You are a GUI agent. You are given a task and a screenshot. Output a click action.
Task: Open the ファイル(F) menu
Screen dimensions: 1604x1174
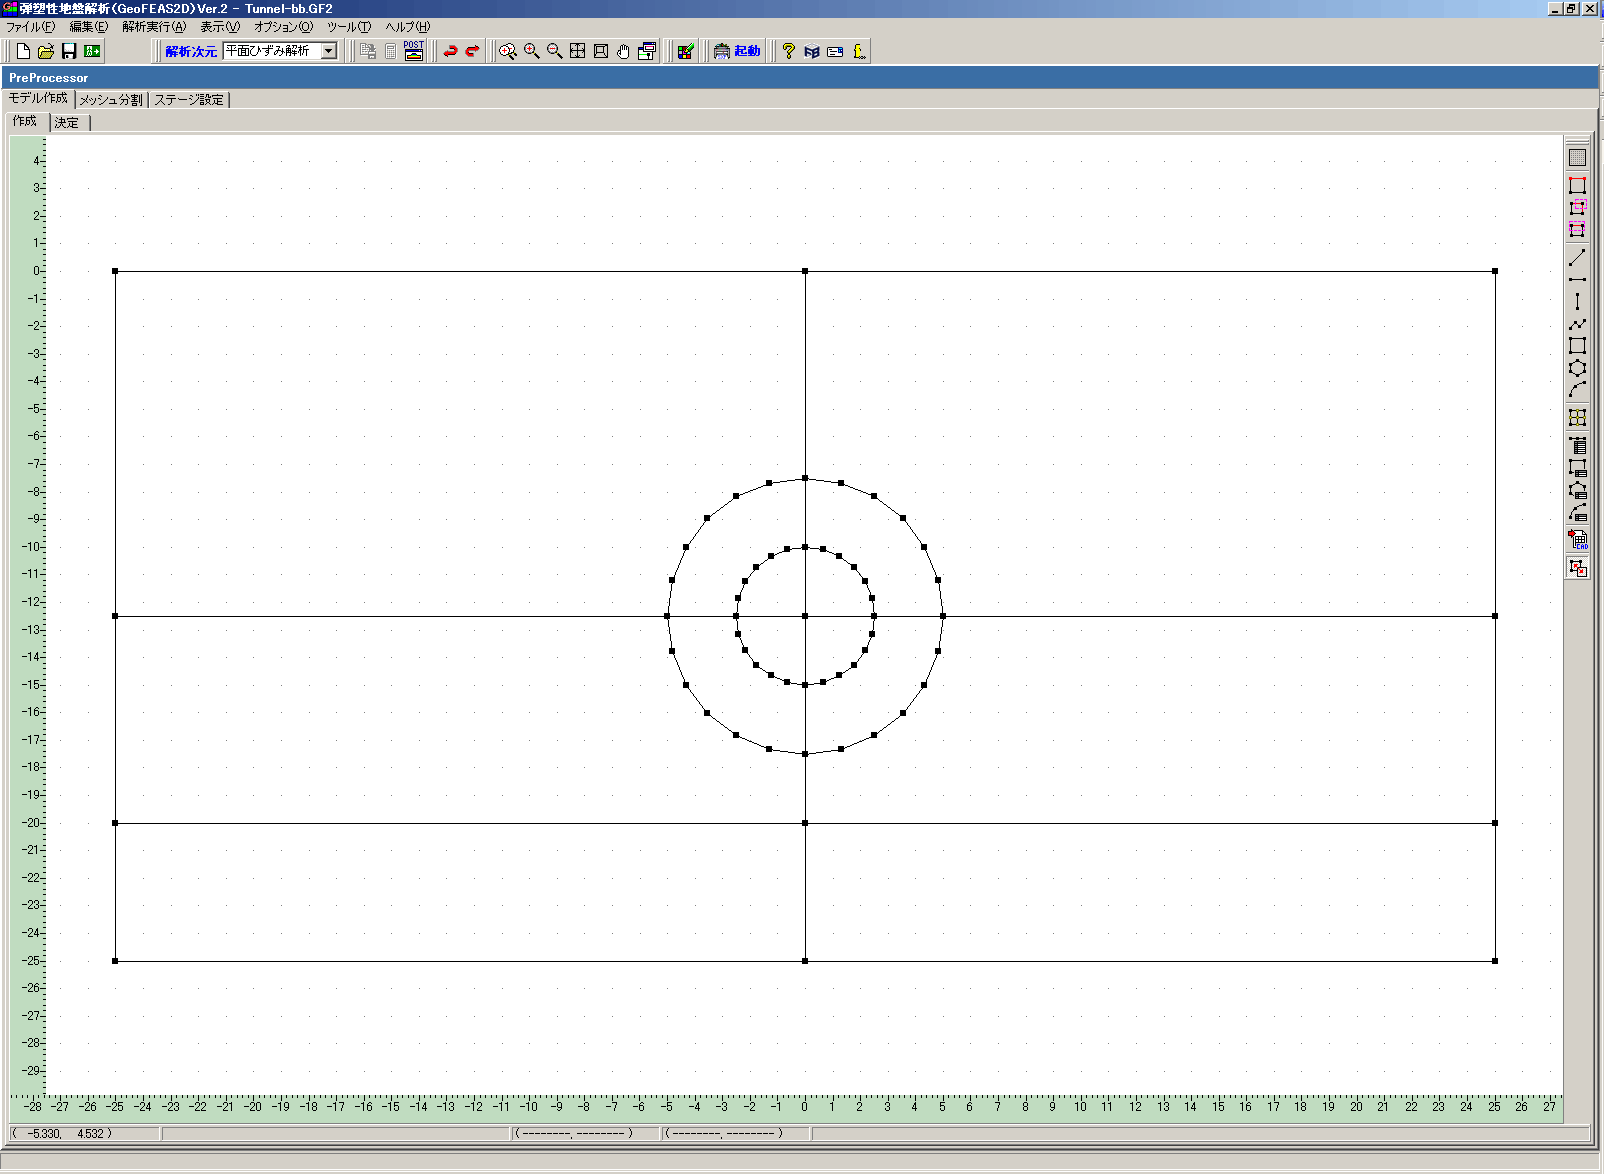[x=31, y=27]
